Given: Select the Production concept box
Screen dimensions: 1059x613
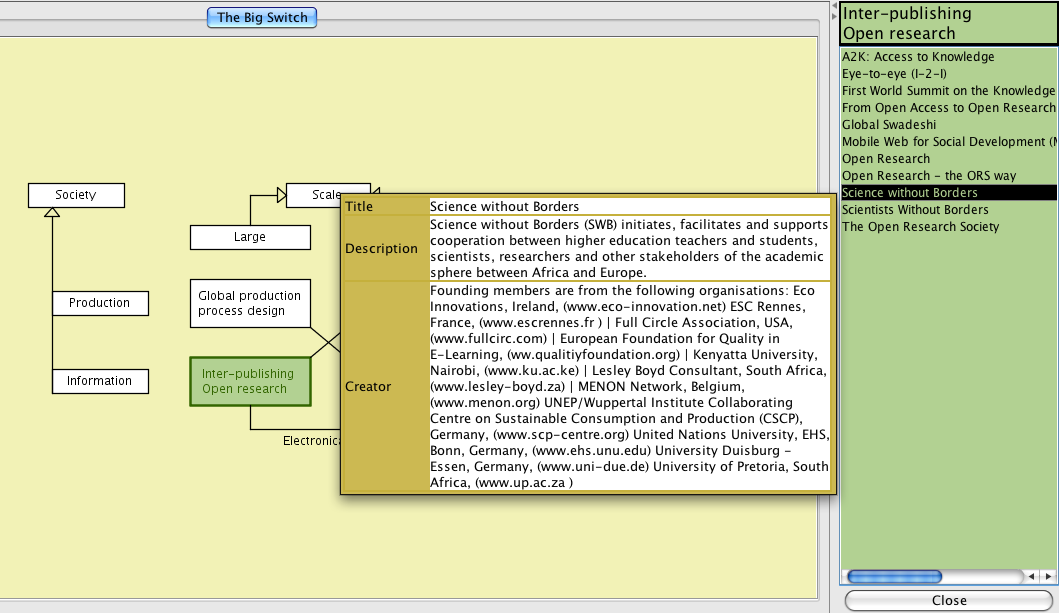Looking at the screenshot, I should point(99,303).
